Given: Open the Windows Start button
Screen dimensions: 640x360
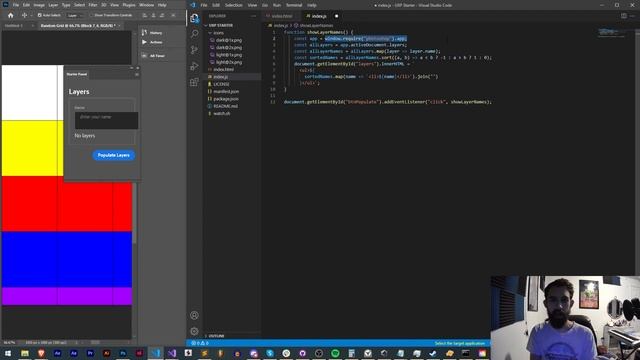Looking at the screenshot, I should point(8,353).
